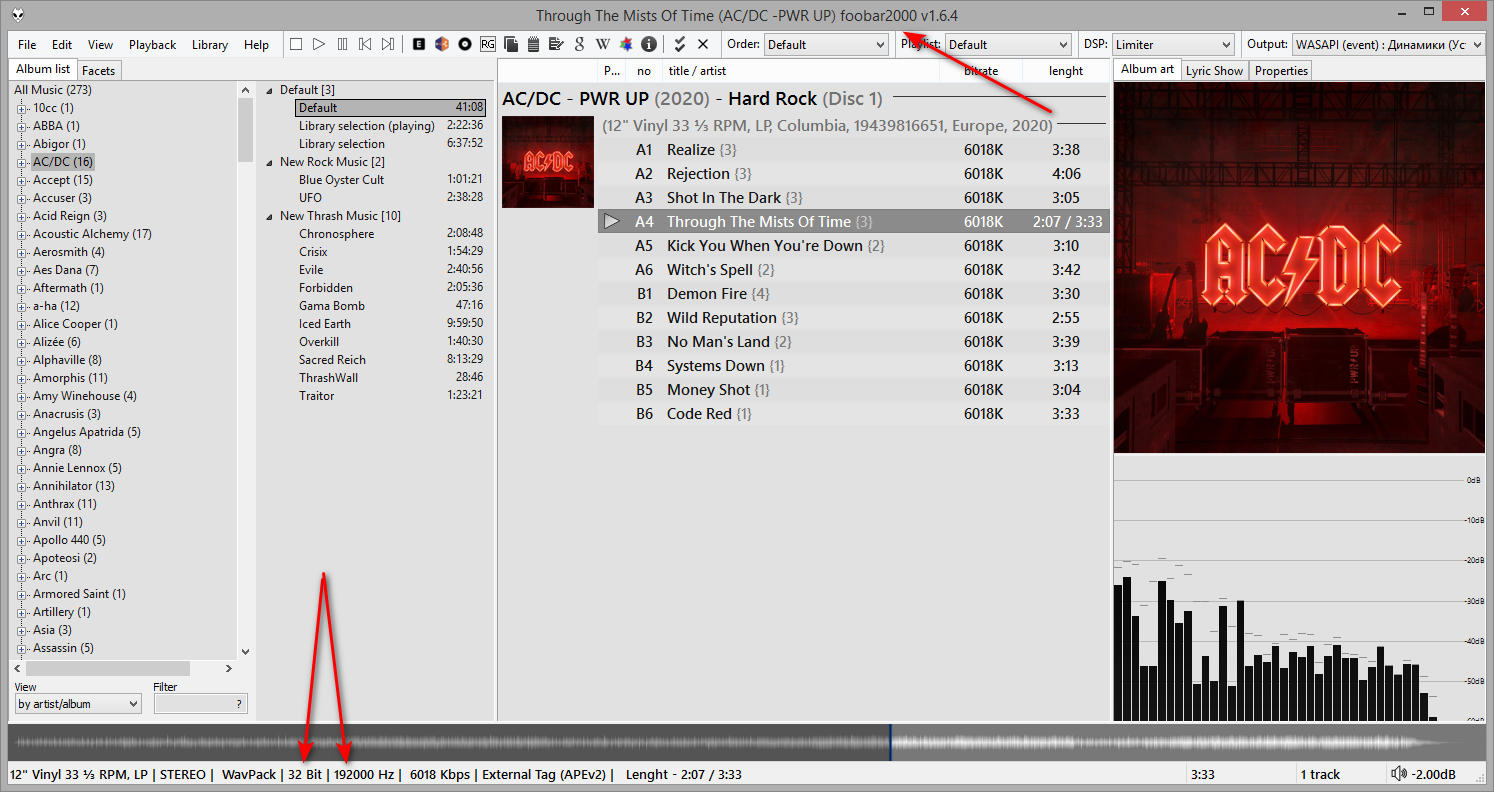Switch to the Album list tab
The width and height of the screenshot is (1494, 792).
coord(43,69)
